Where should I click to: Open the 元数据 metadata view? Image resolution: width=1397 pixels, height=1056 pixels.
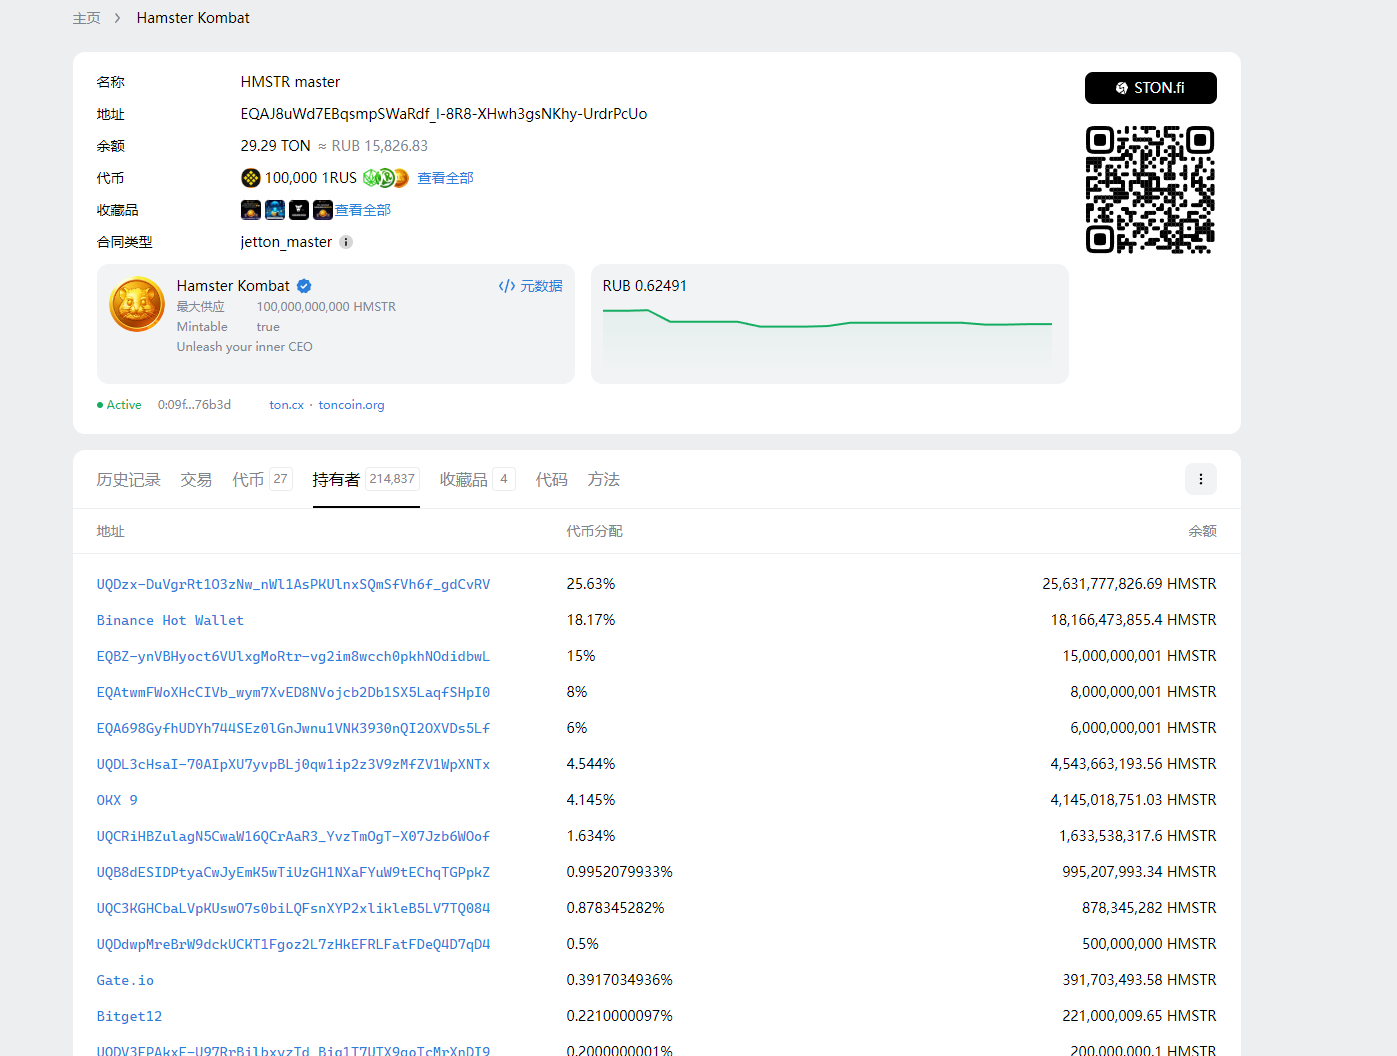coord(531,286)
